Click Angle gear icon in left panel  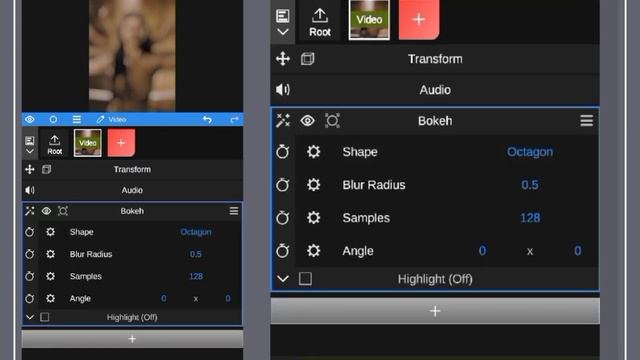(50, 298)
